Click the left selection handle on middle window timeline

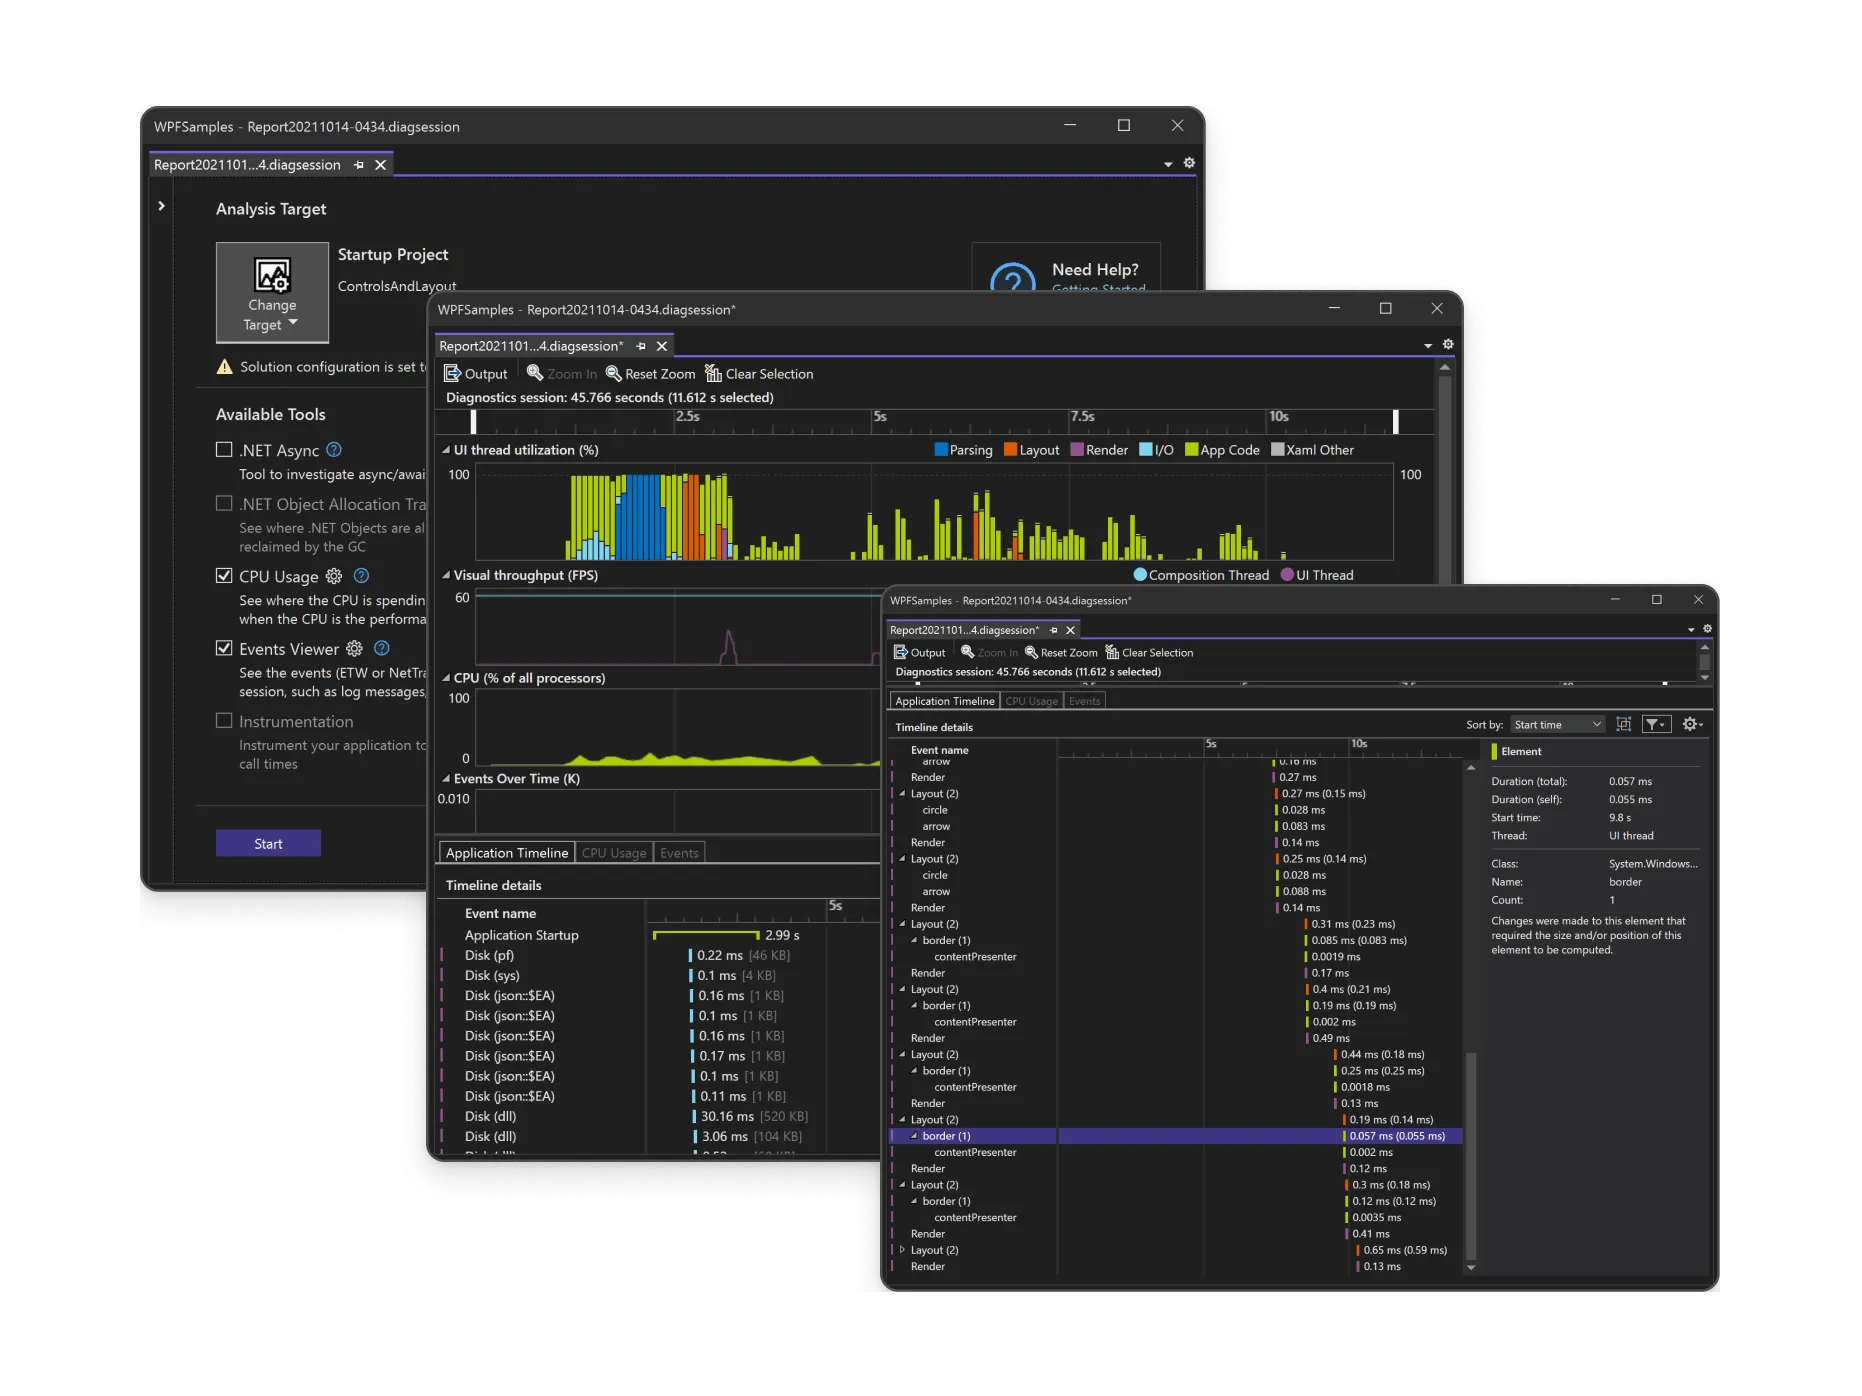point(473,421)
